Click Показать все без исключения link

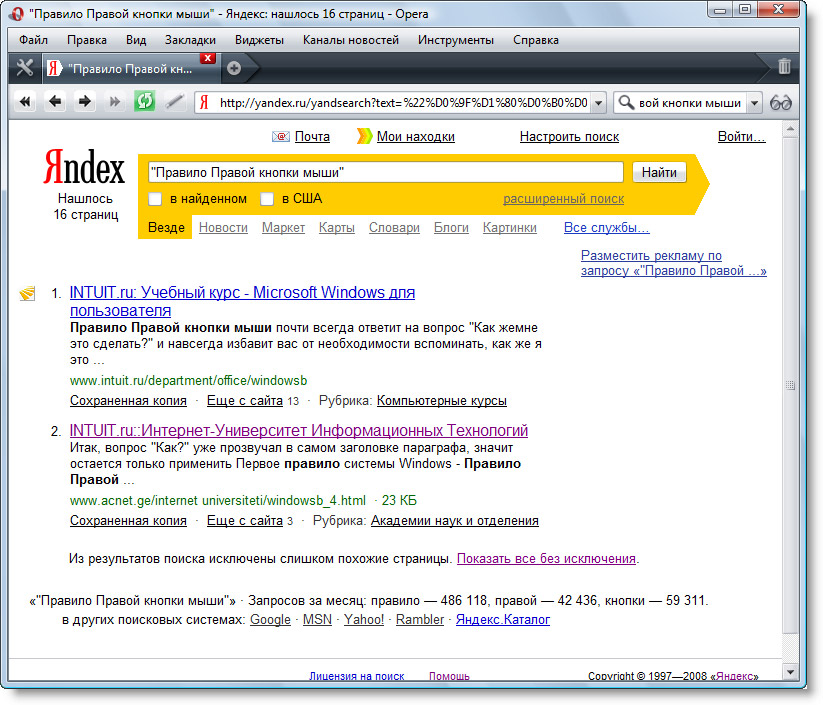coord(546,559)
